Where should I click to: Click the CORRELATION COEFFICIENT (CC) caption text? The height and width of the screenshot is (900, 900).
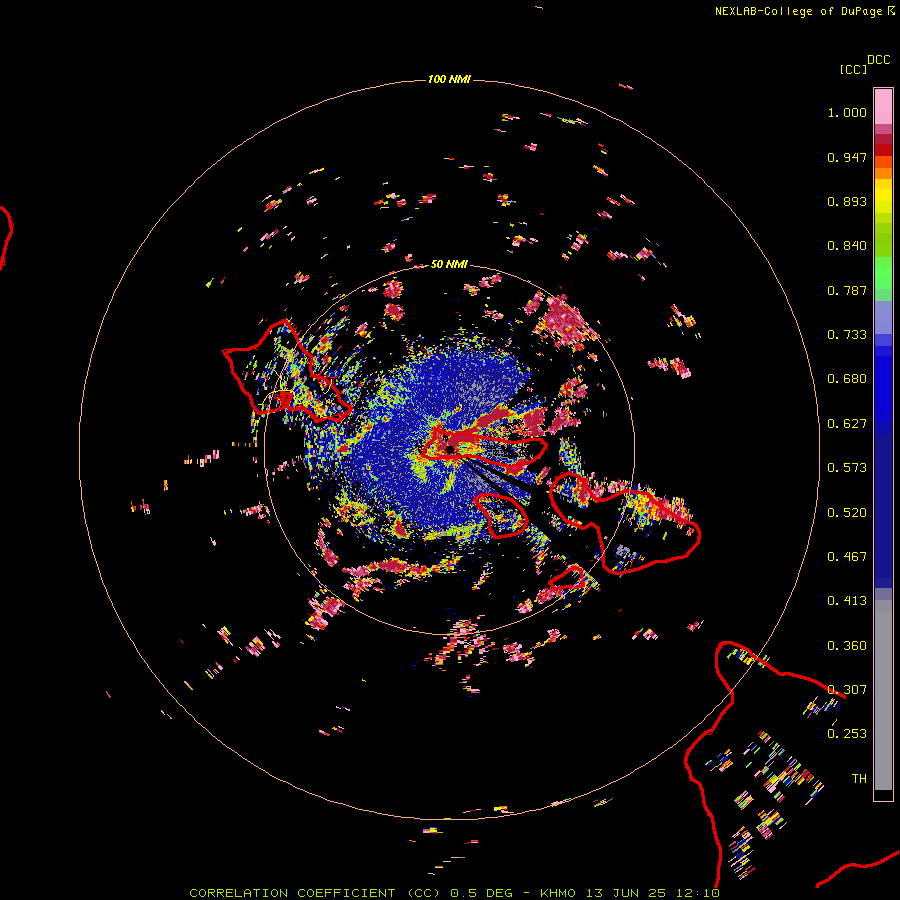315,893
